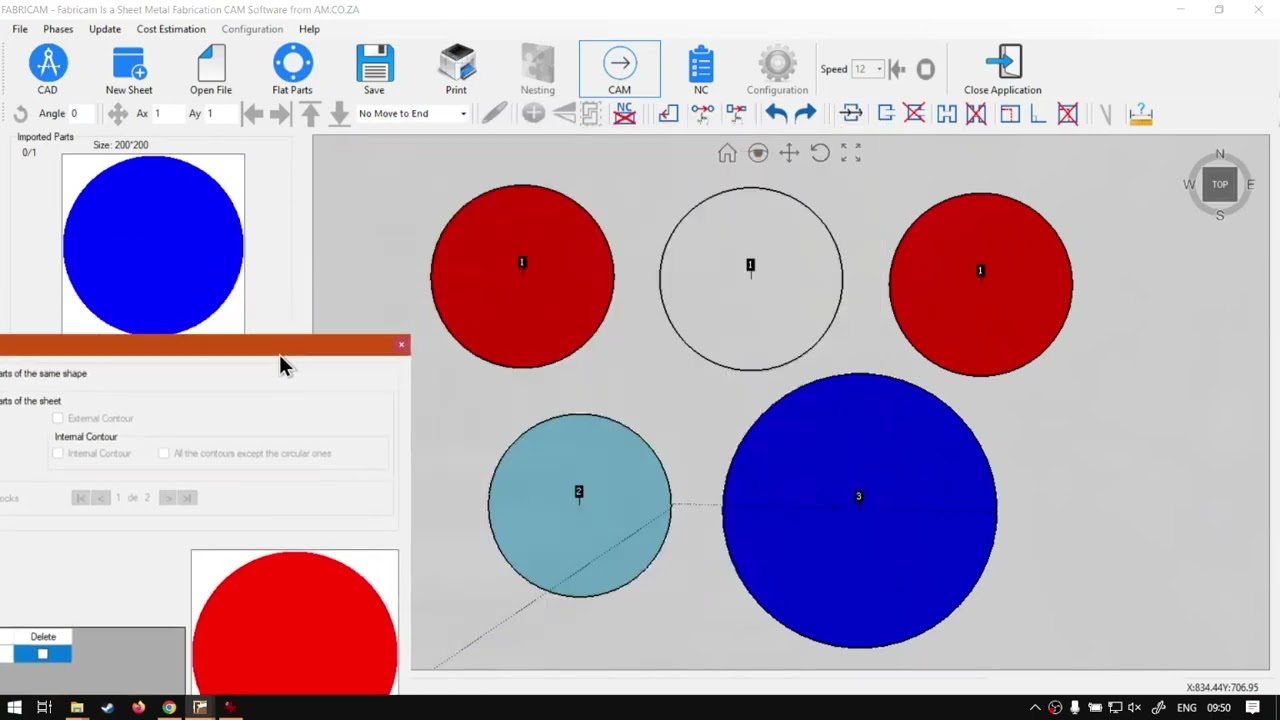Click the taskbar clock showing 09:50
Viewport: 1280px width, 720px height.
point(1219,708)
